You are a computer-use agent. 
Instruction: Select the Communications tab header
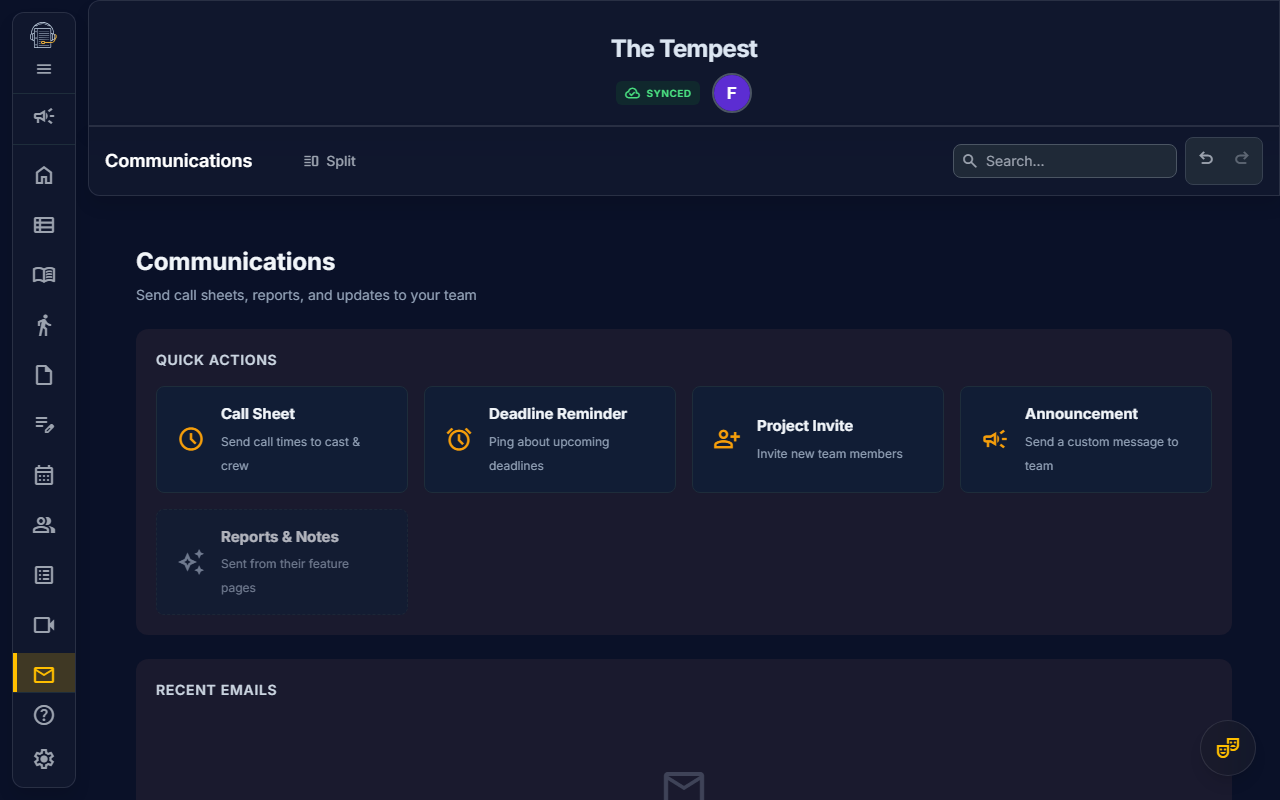pos(178,160)
